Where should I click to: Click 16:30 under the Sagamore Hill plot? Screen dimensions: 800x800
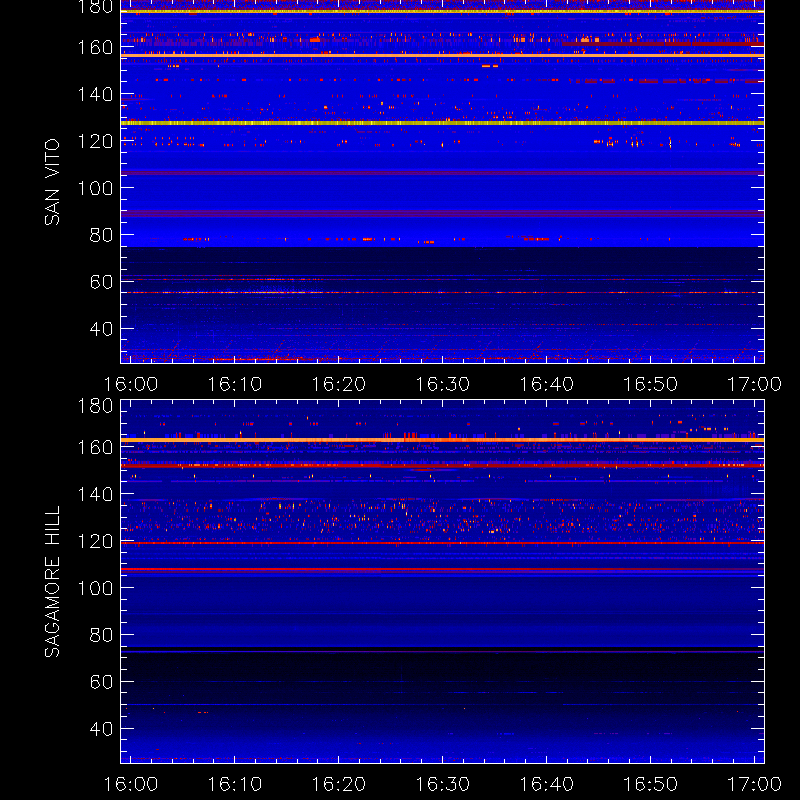(443, 784)
